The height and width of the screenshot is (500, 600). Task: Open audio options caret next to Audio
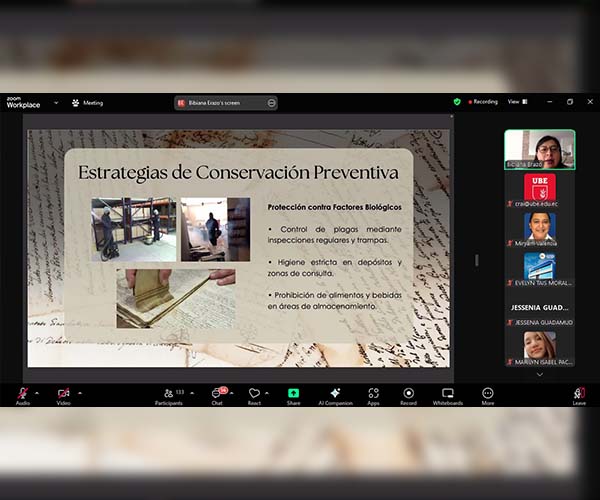click(x=37, y=393)
